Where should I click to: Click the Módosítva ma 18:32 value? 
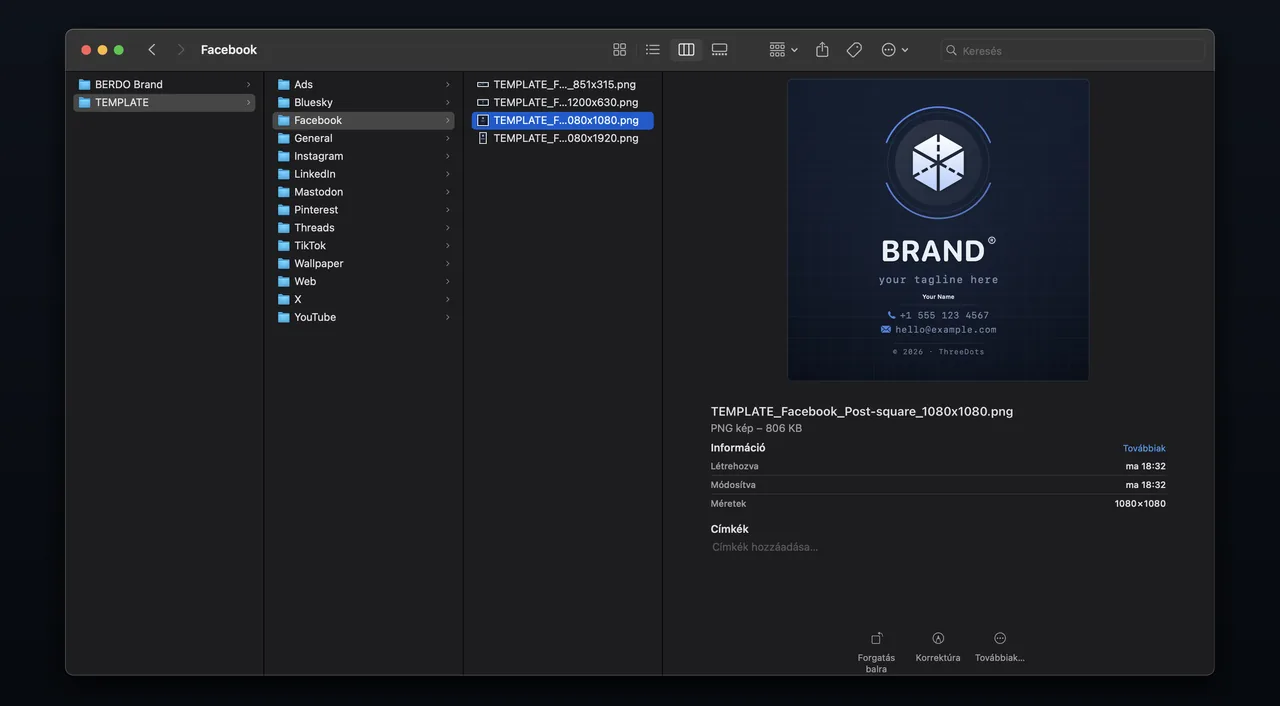pos(1146,485)
